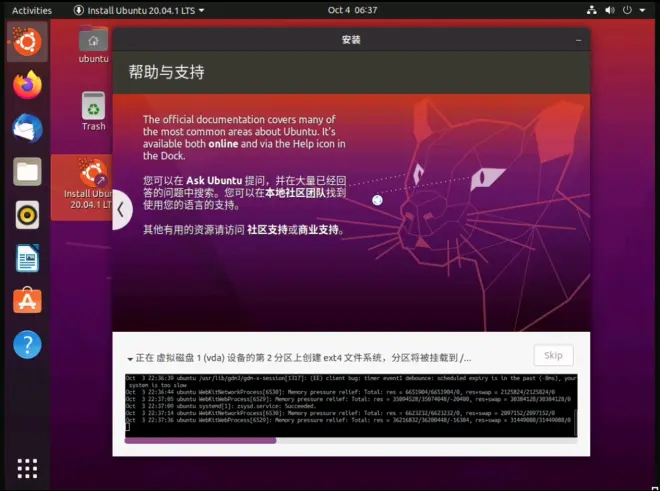Open the 社区支持 link
The height and width of the screenshot is (491, 660).
pyautogui.click(x=267, y=230)
